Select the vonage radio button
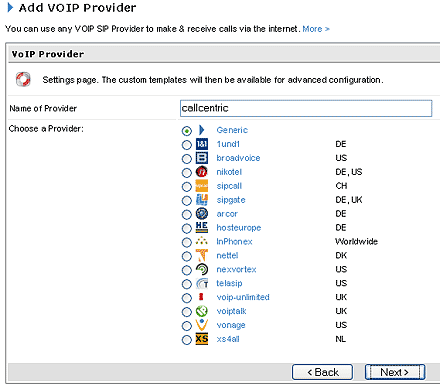 [187, 326]
